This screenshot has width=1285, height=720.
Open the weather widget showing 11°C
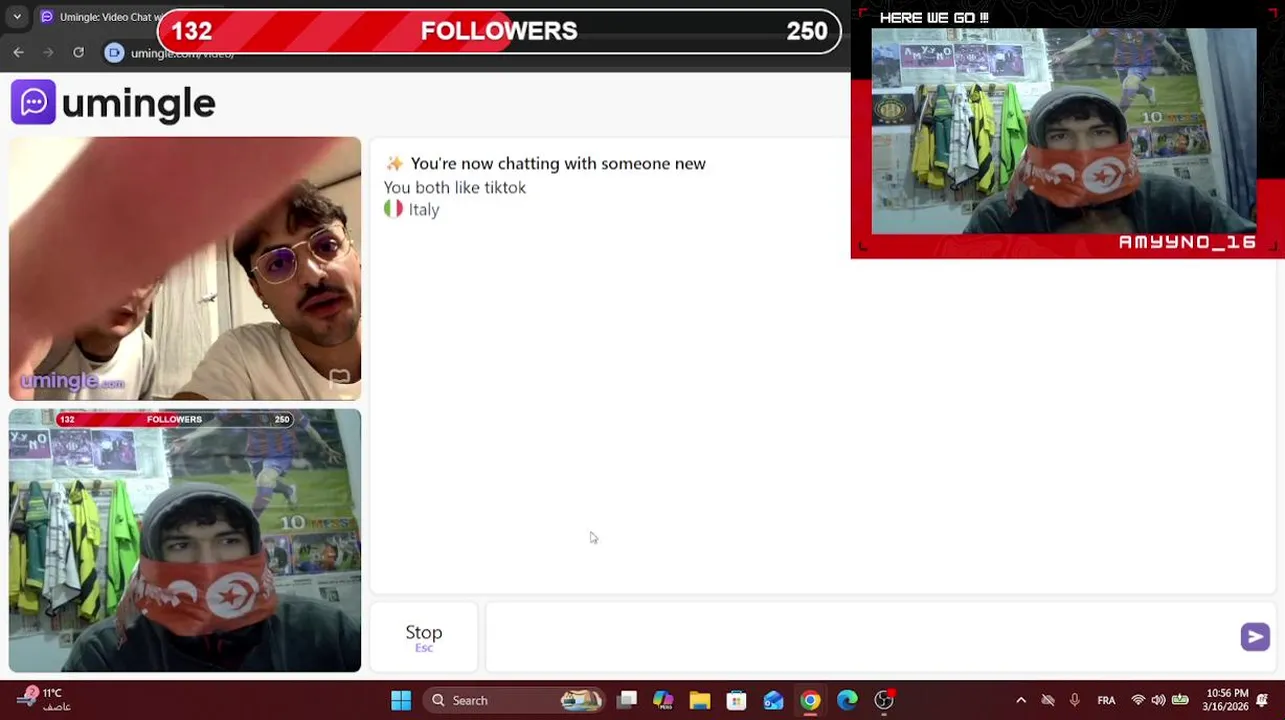[x=45, y=699]
